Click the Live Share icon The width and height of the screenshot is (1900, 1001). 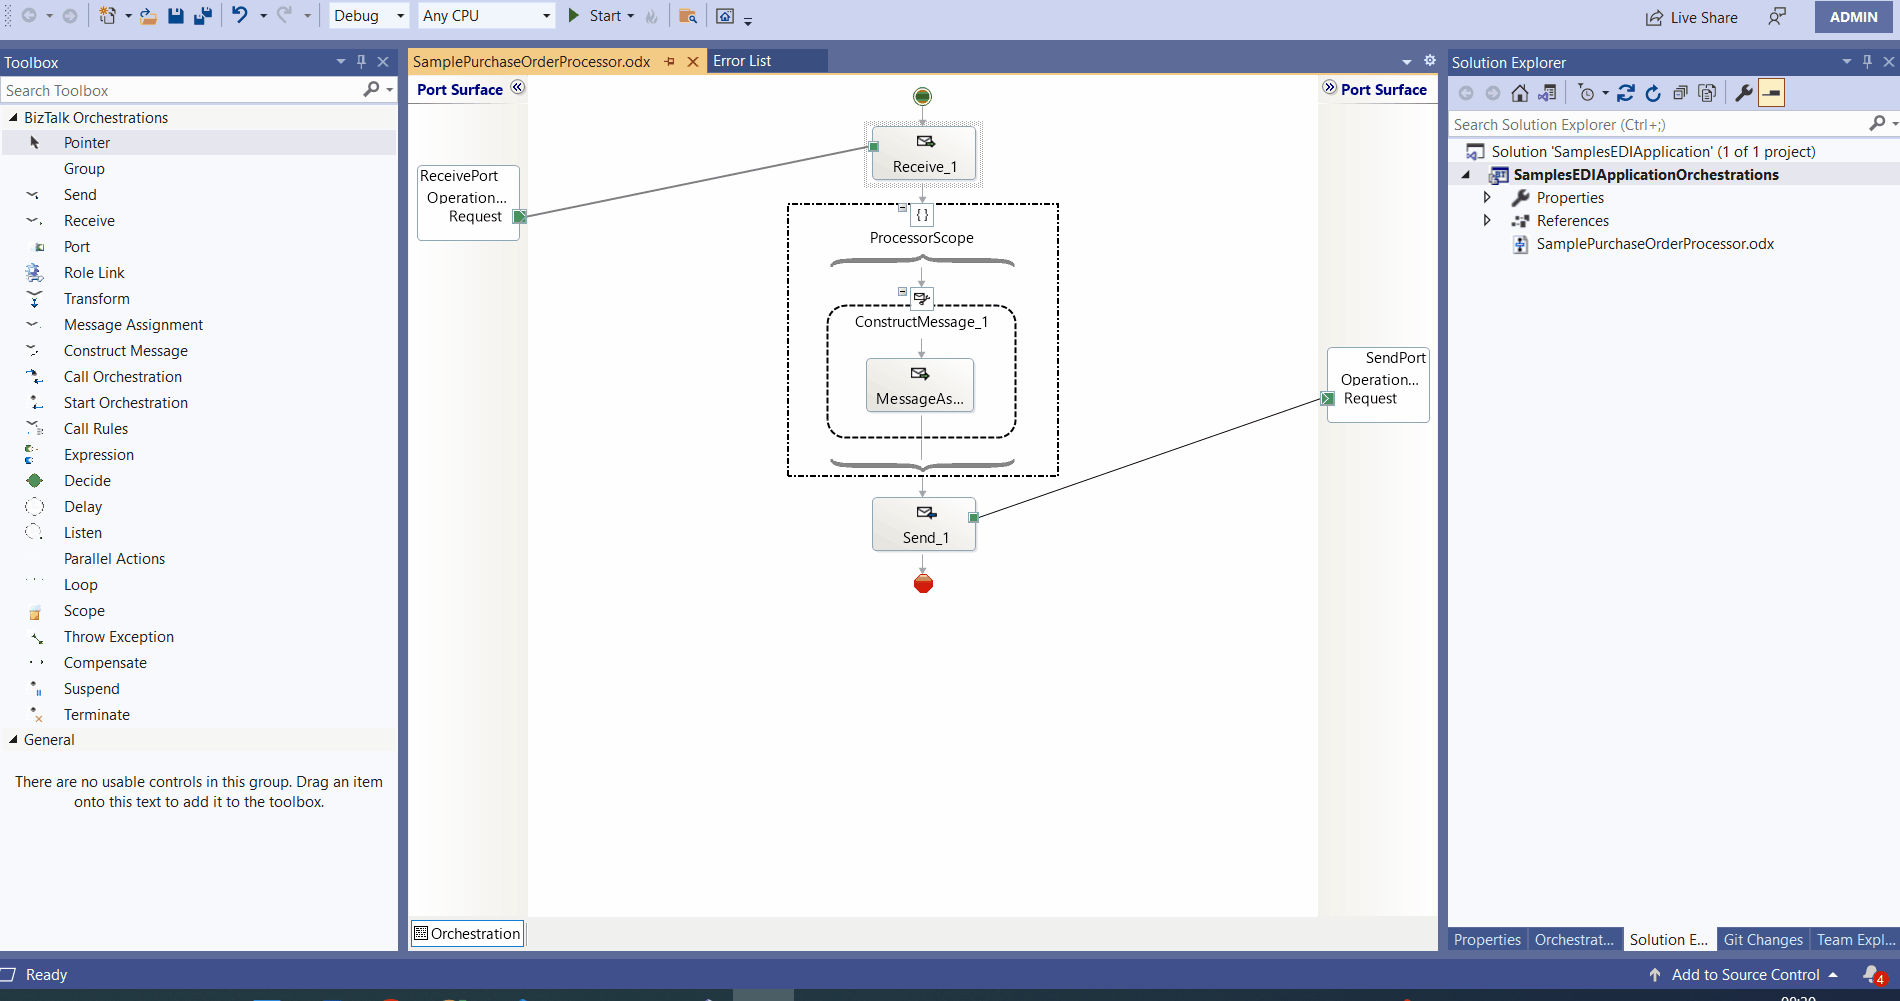[1655, 18]
